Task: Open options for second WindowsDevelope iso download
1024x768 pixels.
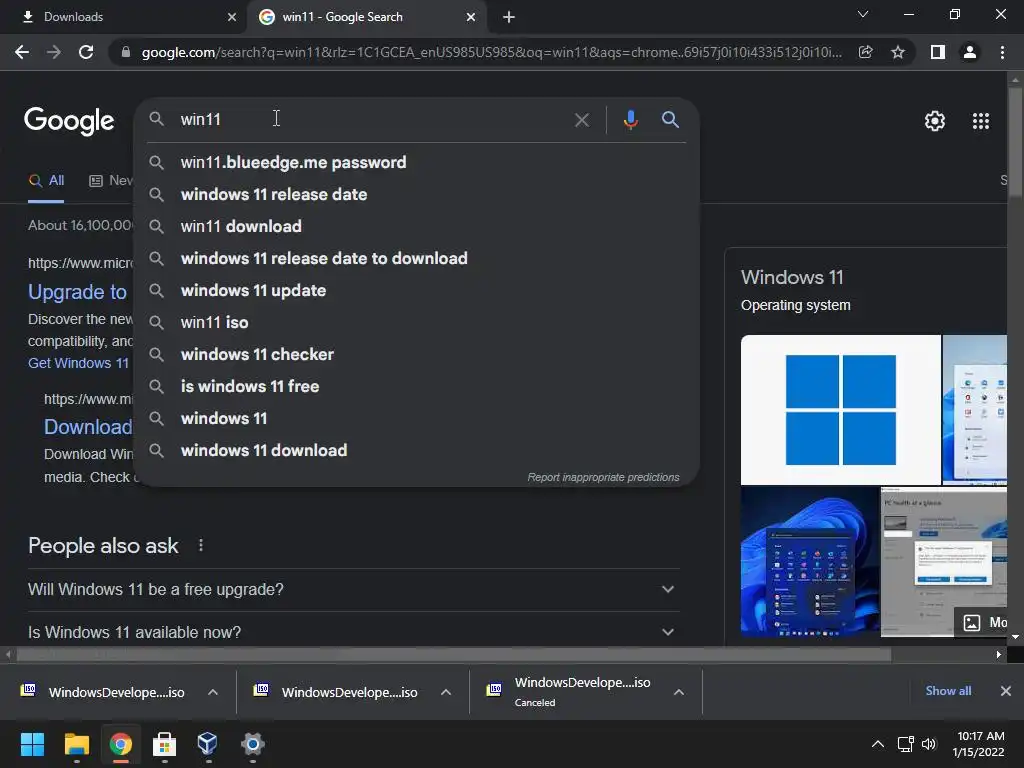Action: [x=446, y=692]
